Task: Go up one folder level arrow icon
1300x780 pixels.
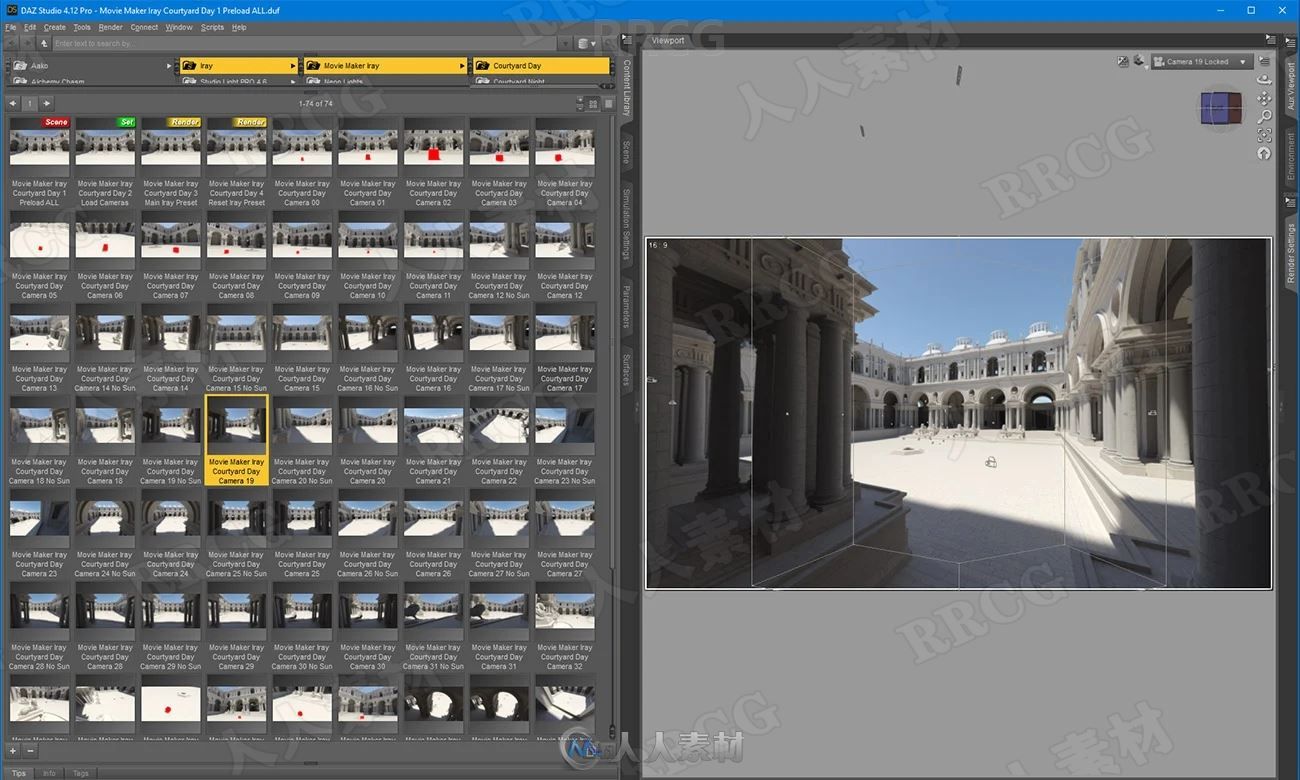Action: click(44, 43)
